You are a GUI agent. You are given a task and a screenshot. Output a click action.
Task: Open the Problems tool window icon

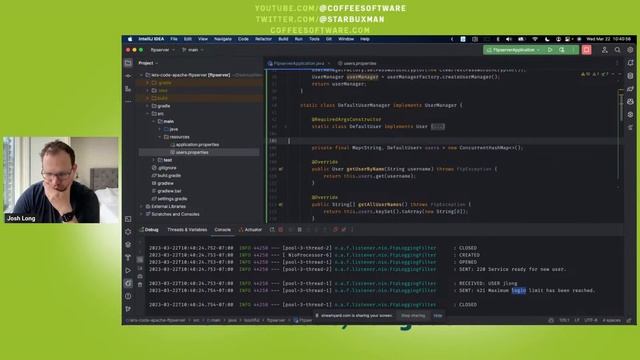(x=128, y=296)
